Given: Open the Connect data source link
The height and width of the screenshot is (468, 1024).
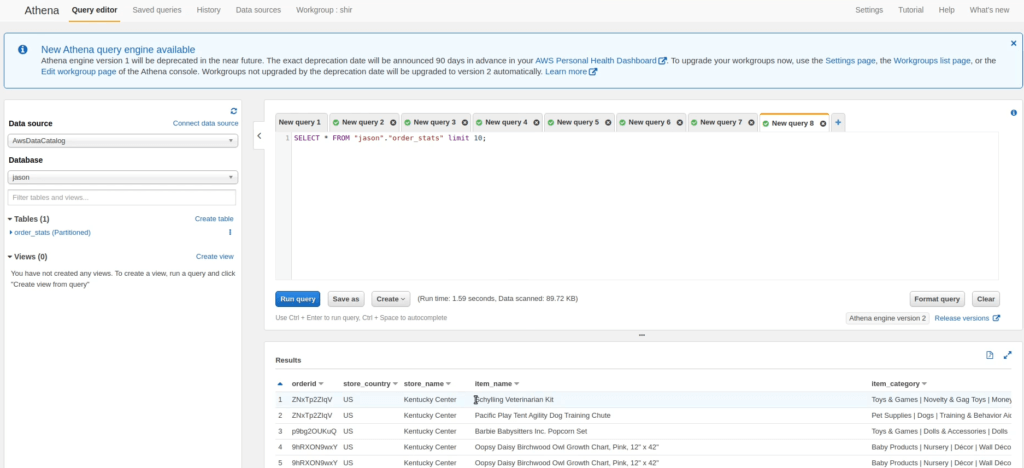Looking at the screenshot, I should pyautogui.click(x=206, y=123).
